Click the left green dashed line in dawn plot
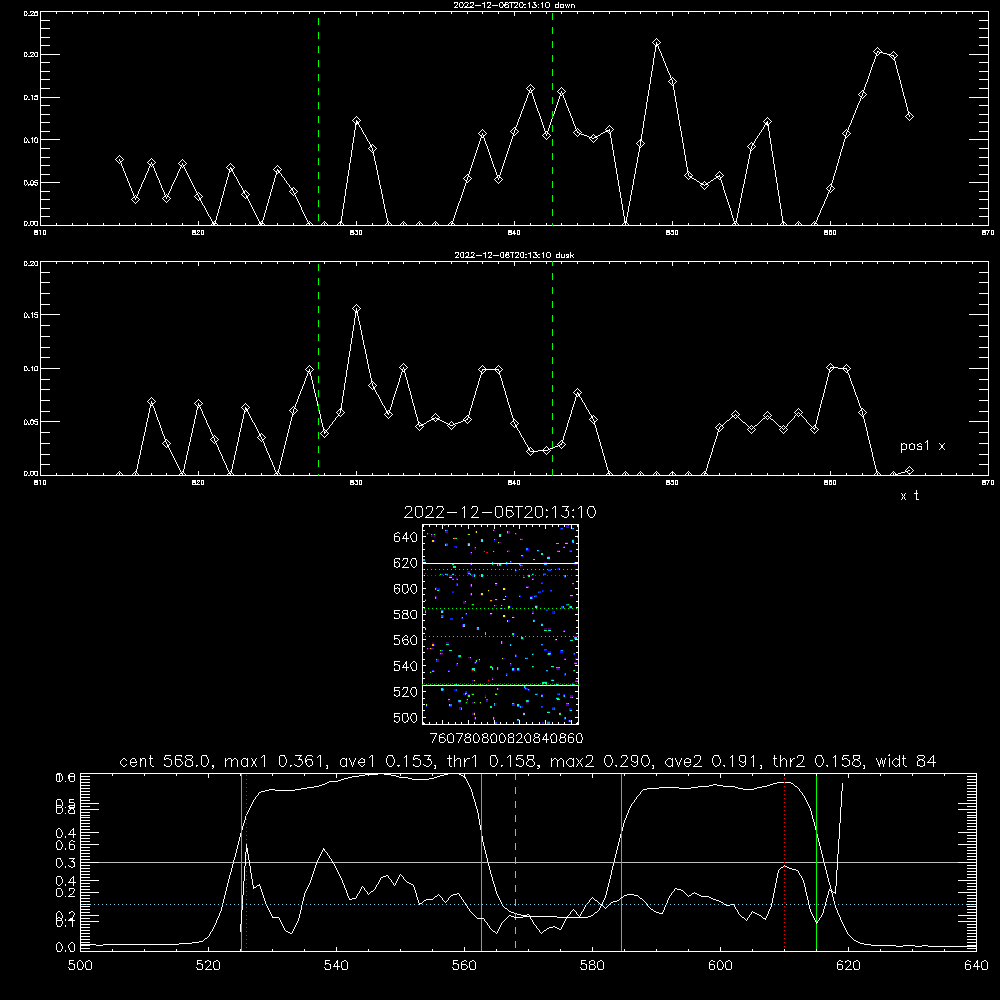 [318, 118]
